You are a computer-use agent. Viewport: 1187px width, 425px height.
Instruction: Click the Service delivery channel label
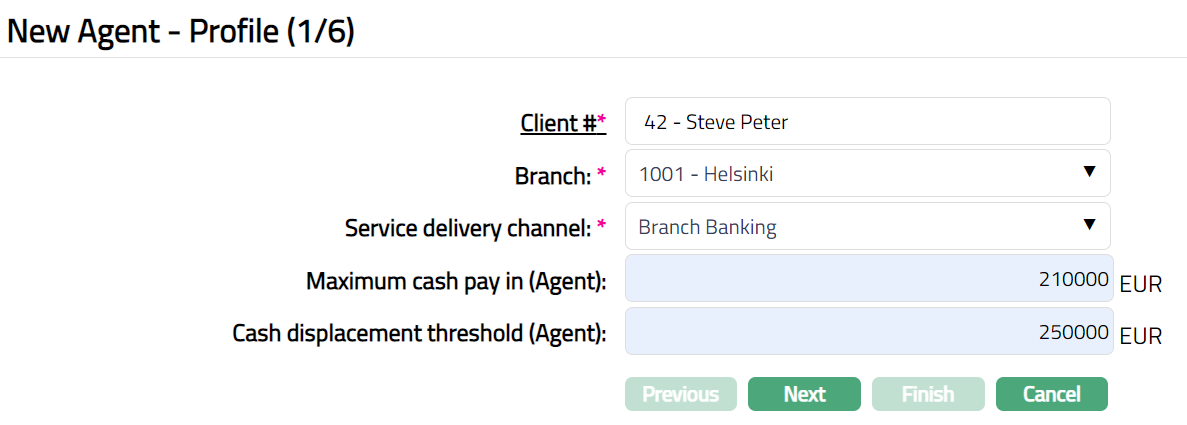tap(468, 228)
